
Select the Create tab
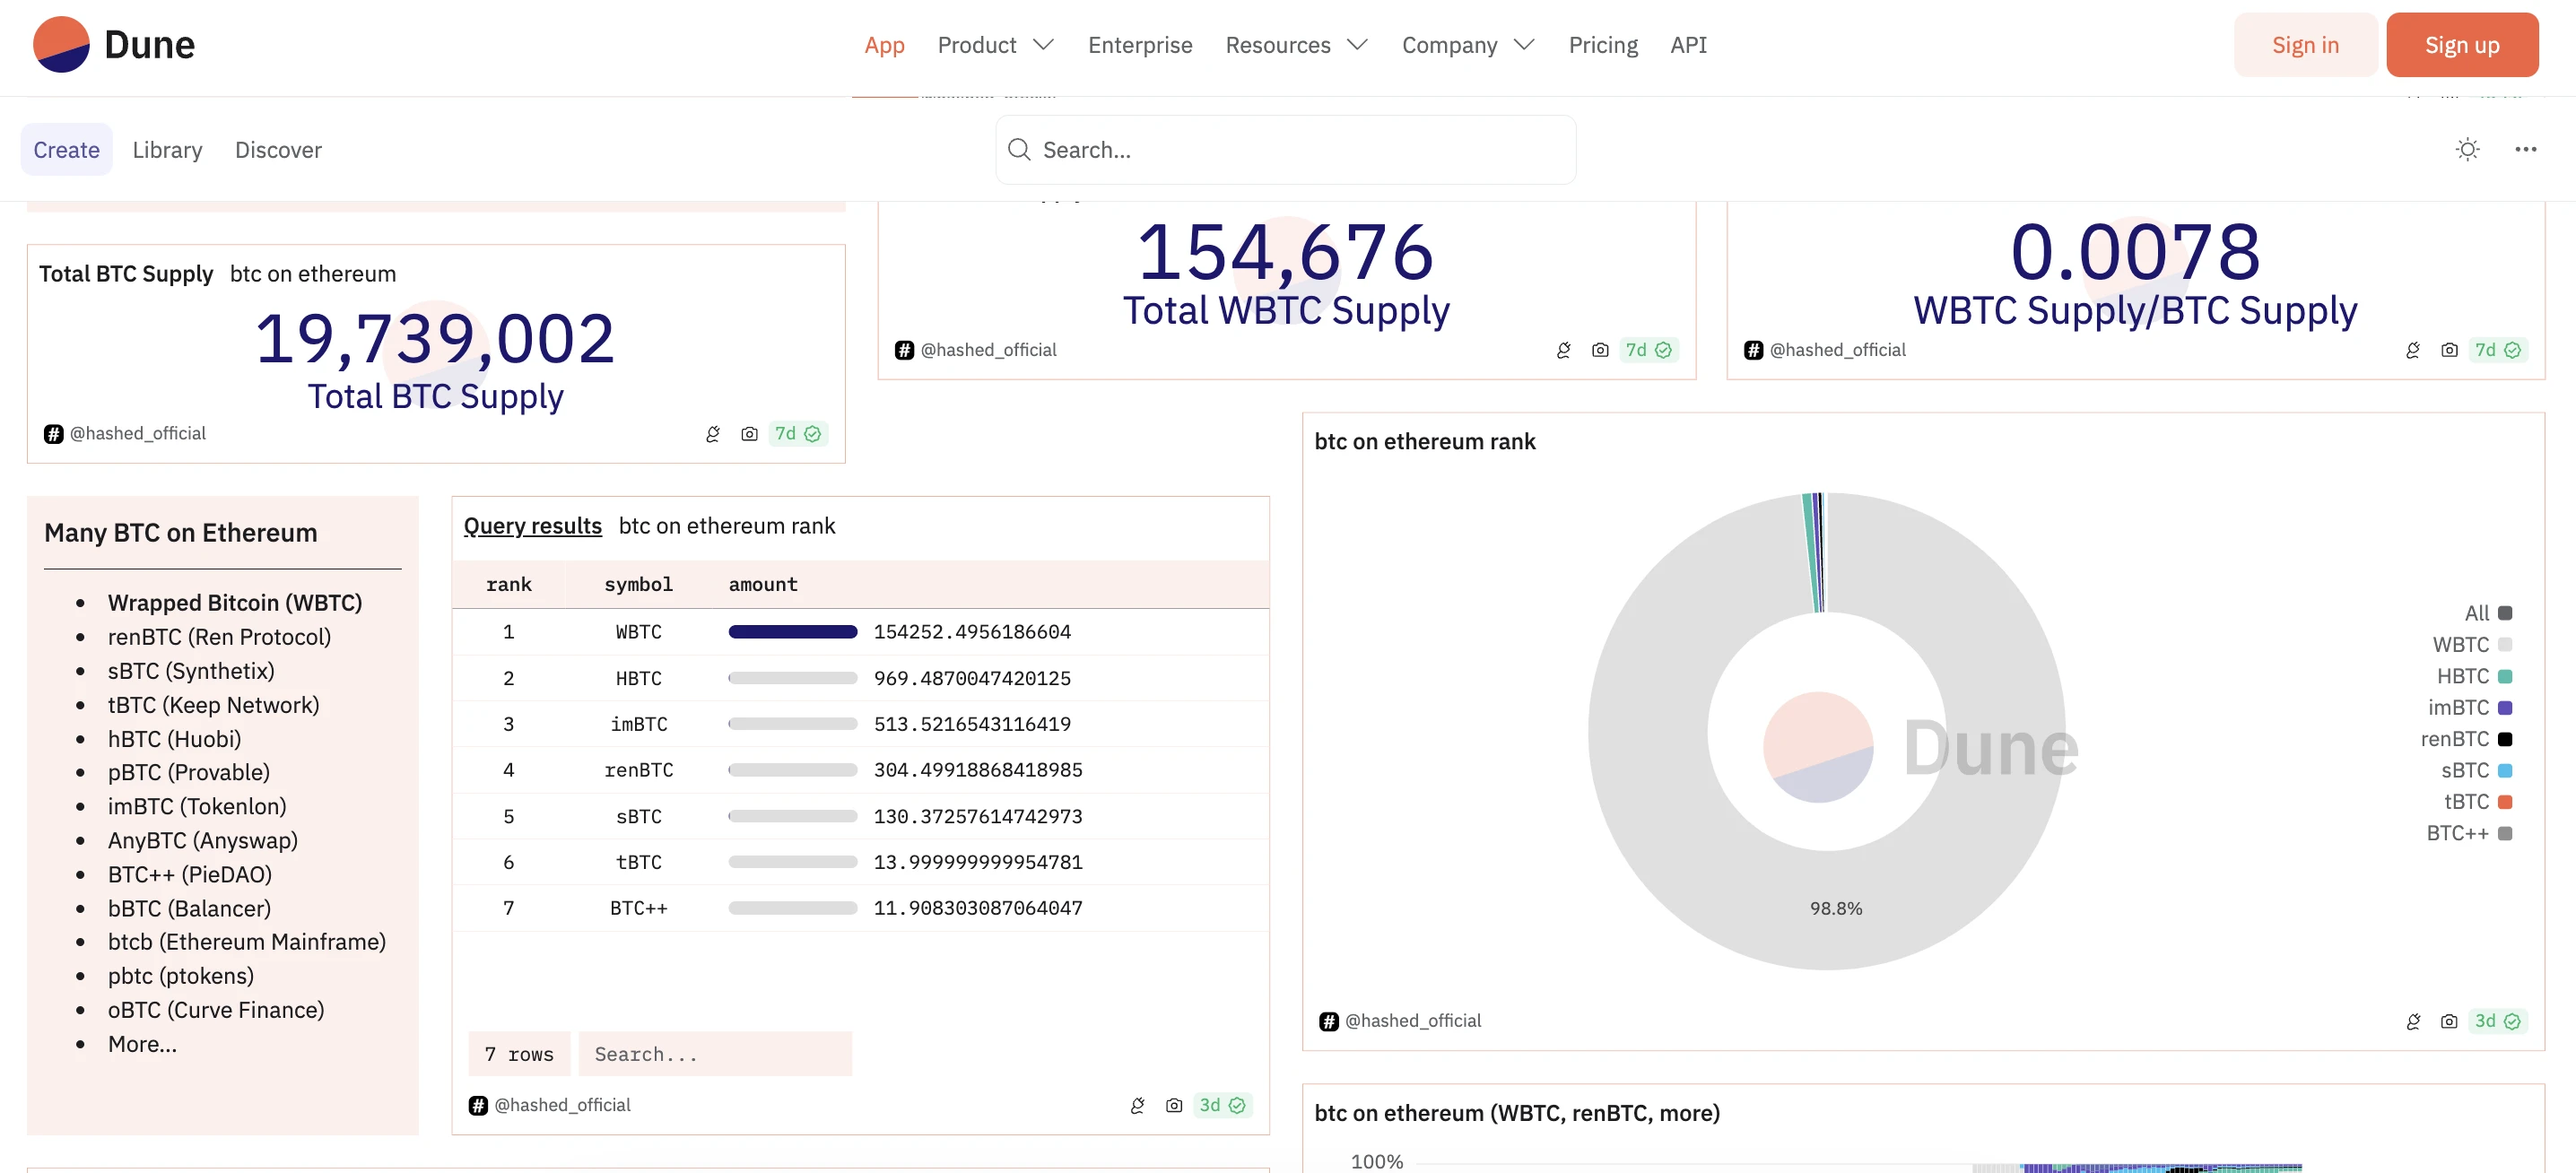pos(65,148)
